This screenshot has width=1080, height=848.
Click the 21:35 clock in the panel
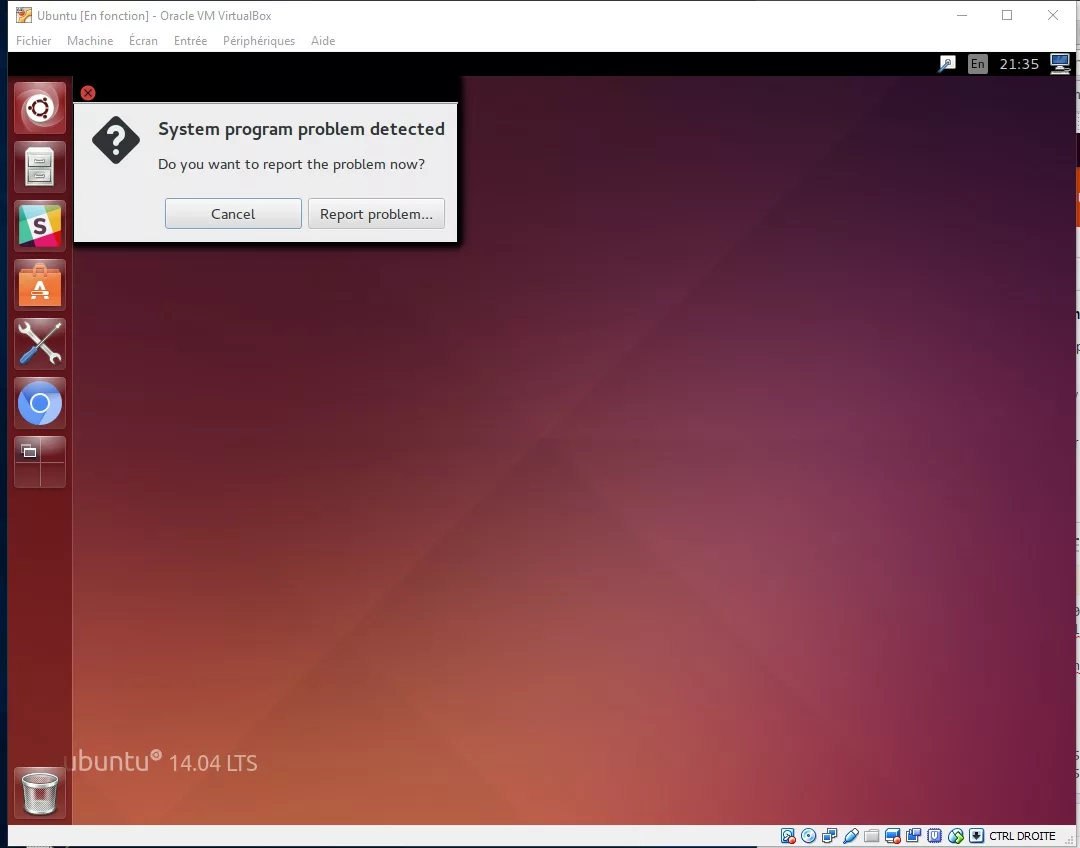[x=1019, y=64]
